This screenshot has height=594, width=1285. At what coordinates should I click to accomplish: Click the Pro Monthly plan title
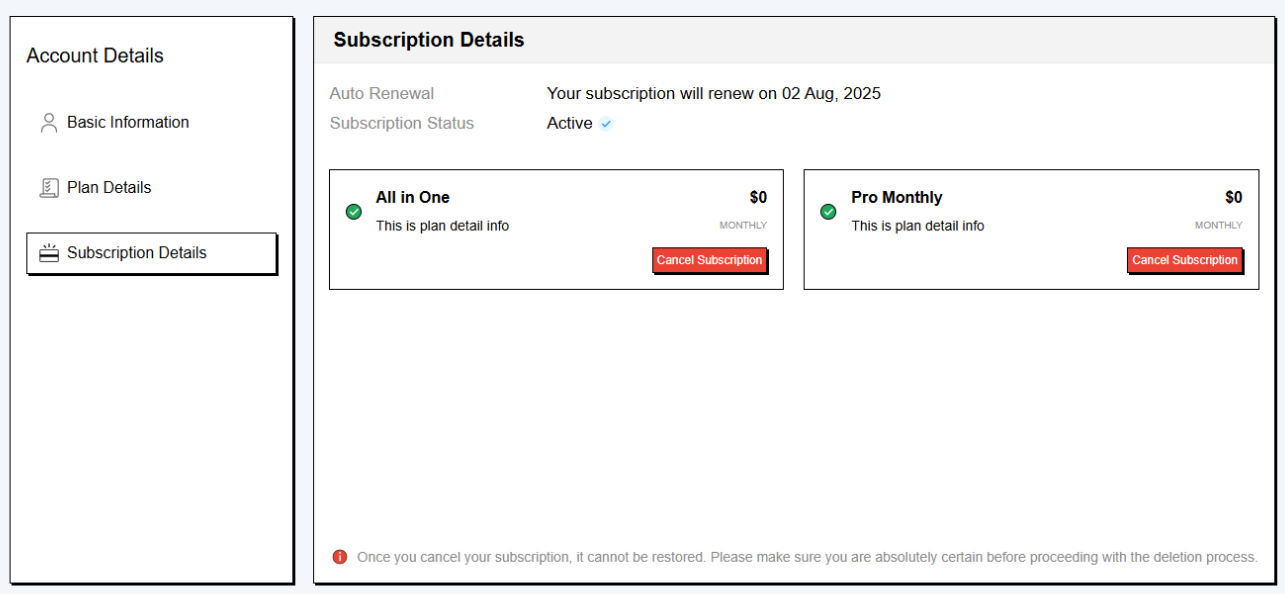[897, 198]
